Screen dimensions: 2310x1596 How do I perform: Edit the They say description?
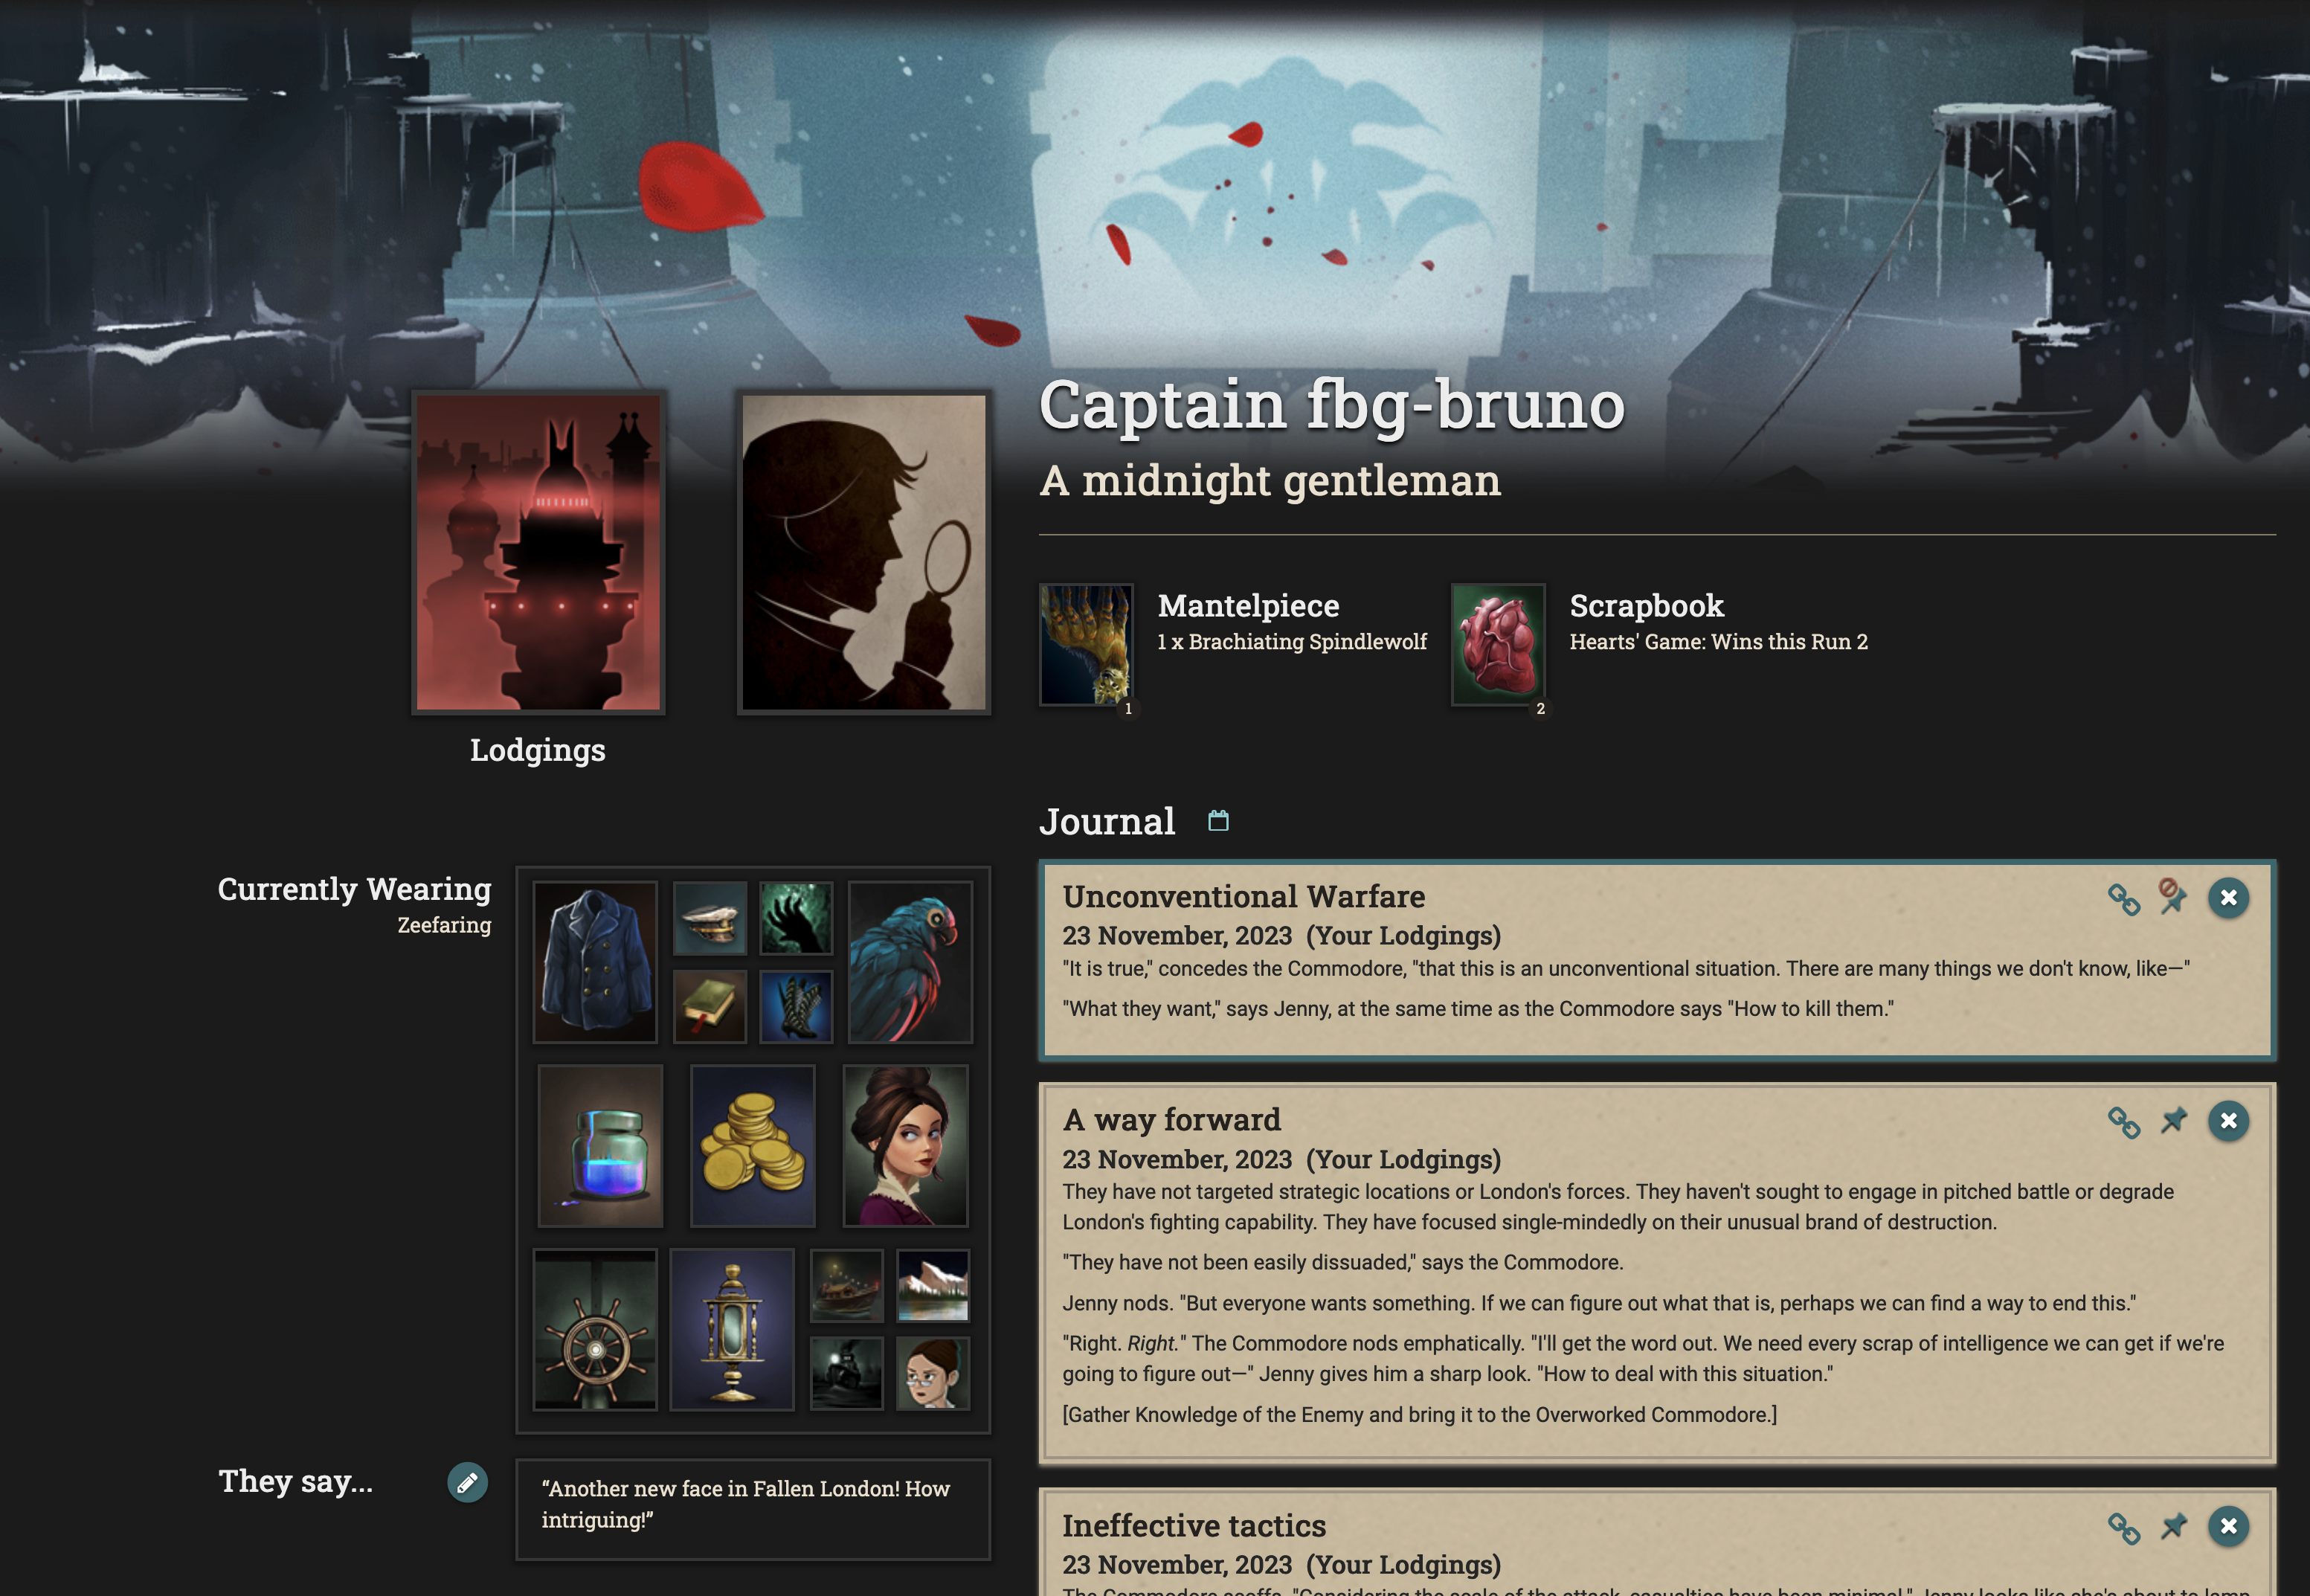[x=467, y=1483]
